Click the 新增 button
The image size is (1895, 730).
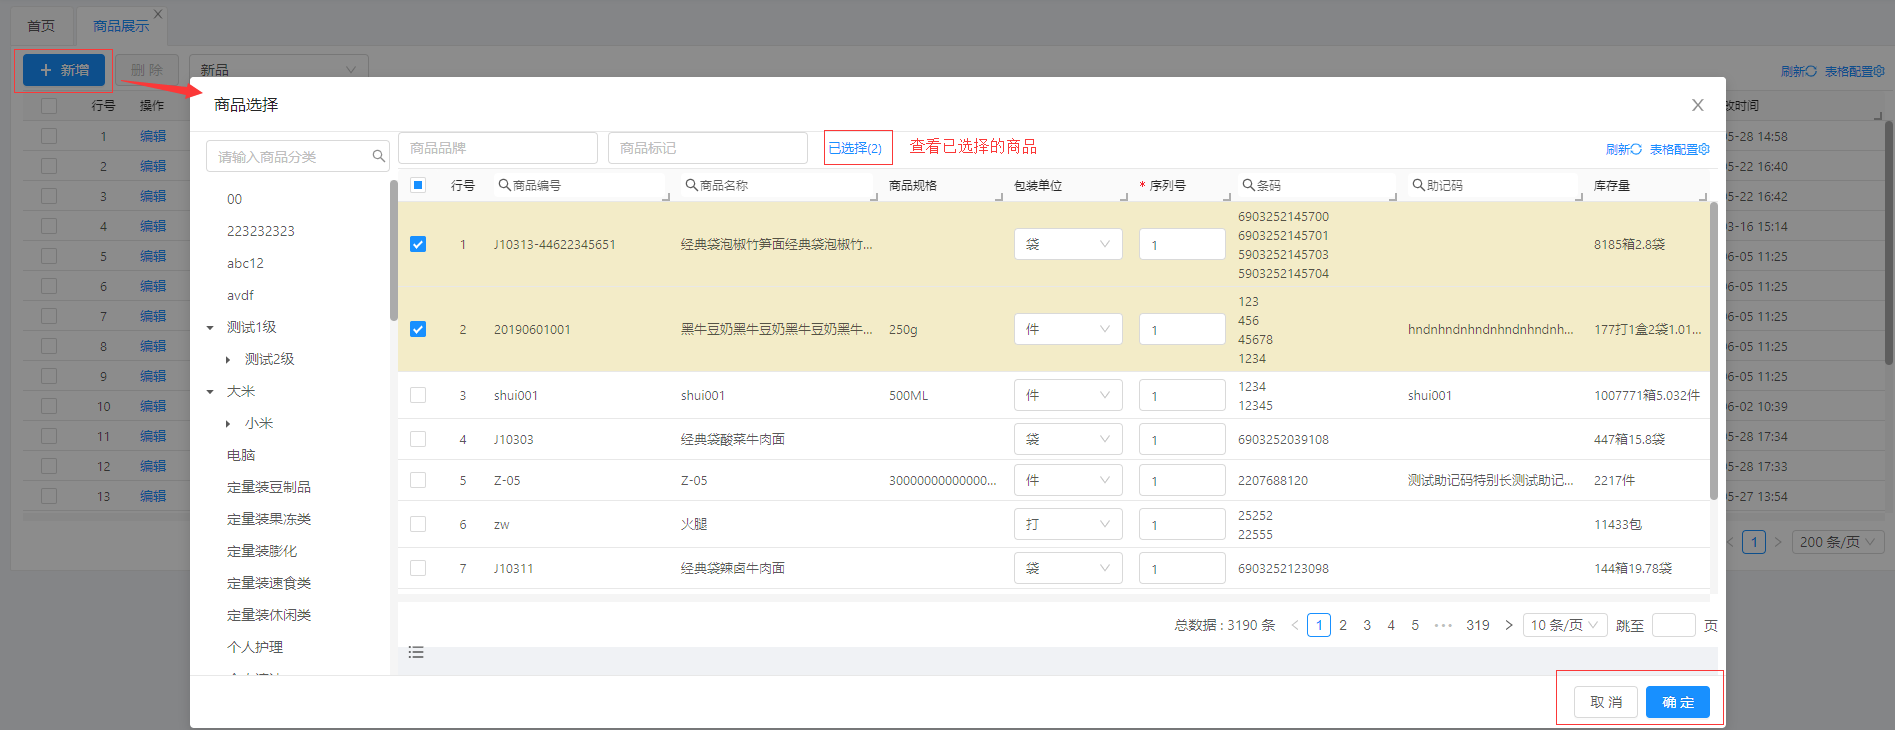tap(64, 70)
